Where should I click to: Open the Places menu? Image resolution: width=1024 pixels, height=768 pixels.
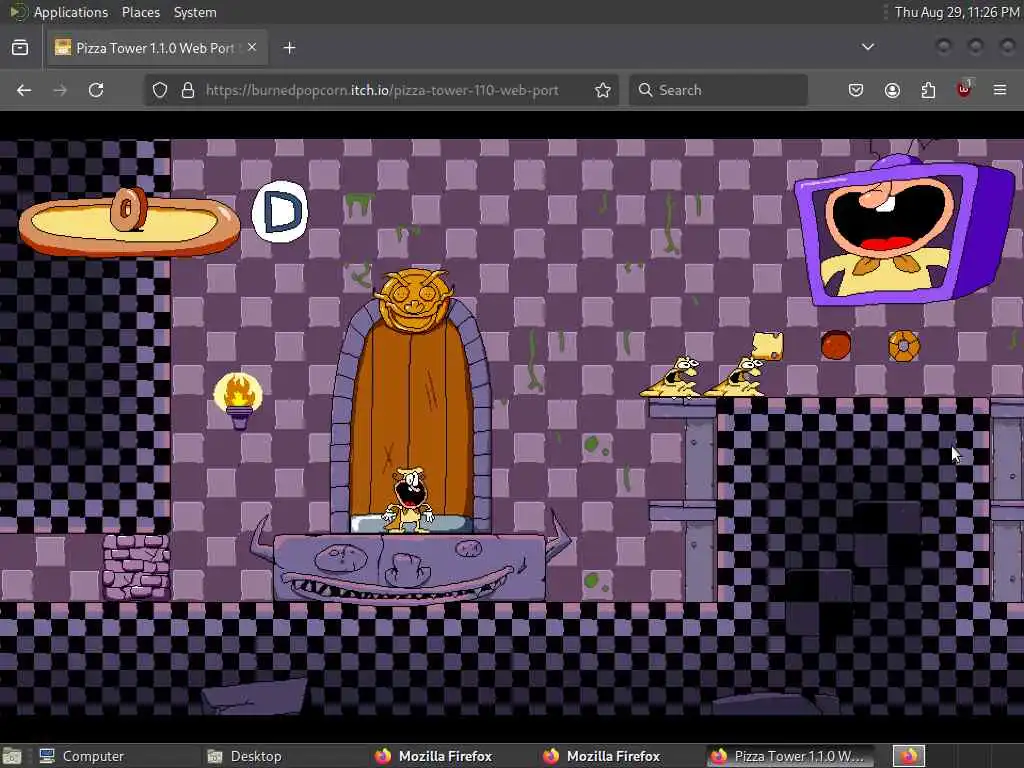pos(140,12)
